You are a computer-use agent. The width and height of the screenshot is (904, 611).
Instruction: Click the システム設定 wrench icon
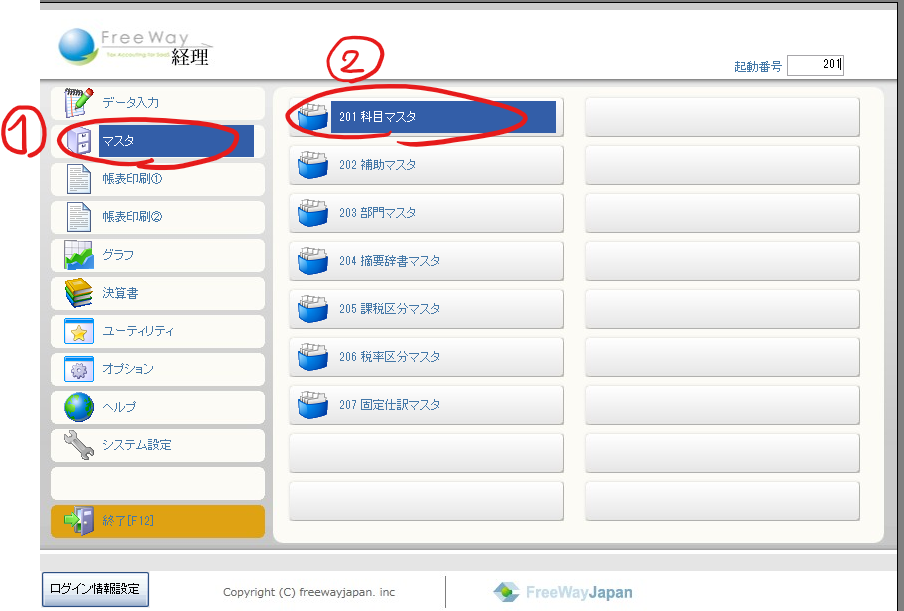pyautogui.click(x=78, y=445)
